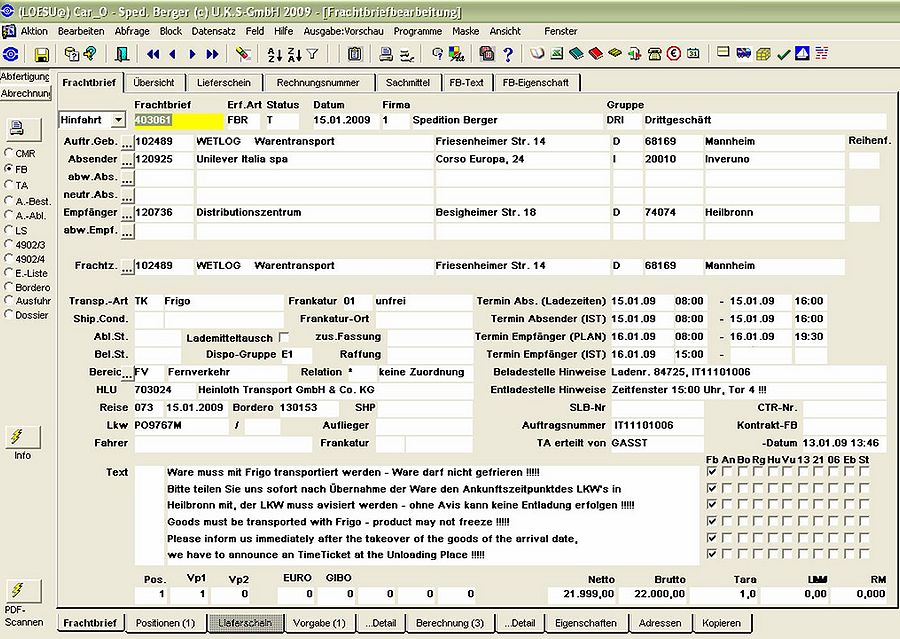Open help with the blue question mark
Viewport: 900px width, 639px height.
pyautogui.click(x=508, y=55)
